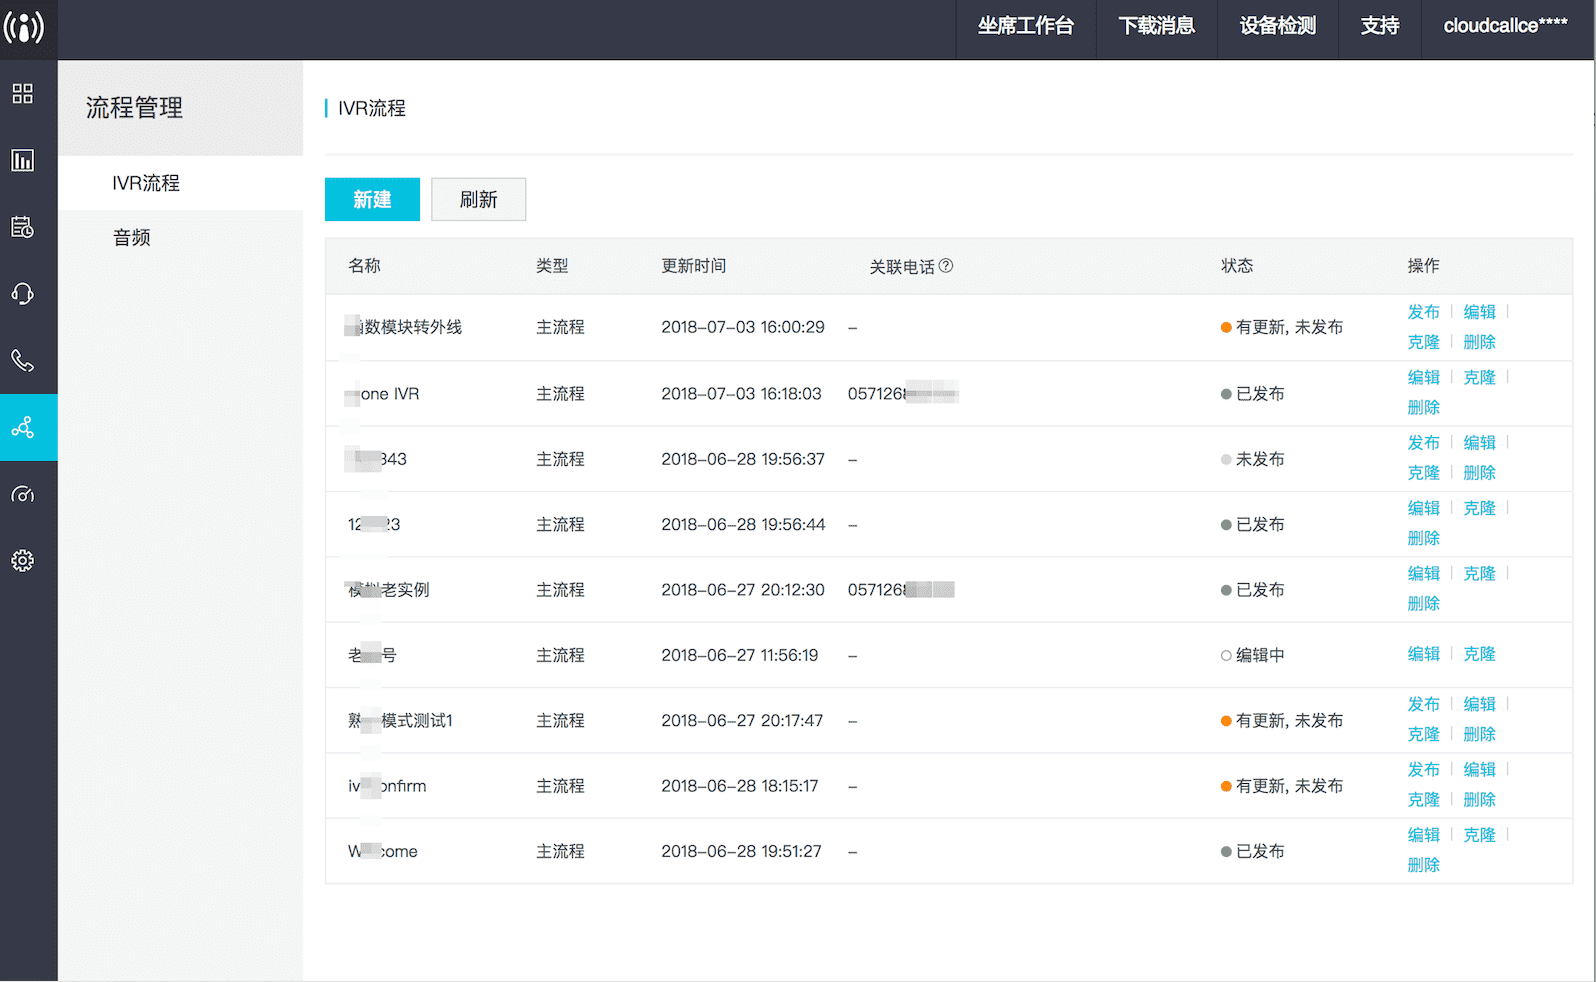Click 删除 for the row updated 19:56:44
The width and height of the screenshot is (1596, 982).
click(1424, 538)
